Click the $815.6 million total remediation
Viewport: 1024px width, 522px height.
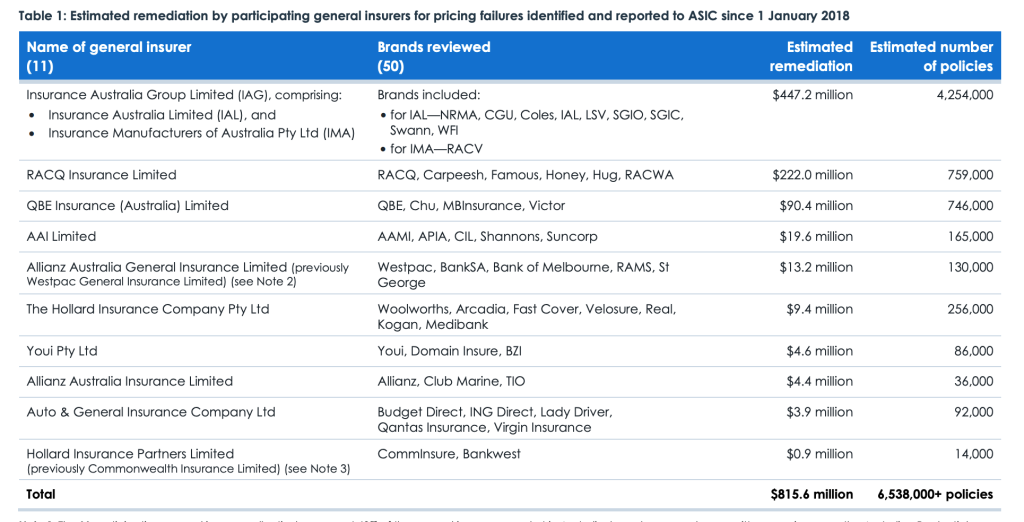tap(811, 494)
